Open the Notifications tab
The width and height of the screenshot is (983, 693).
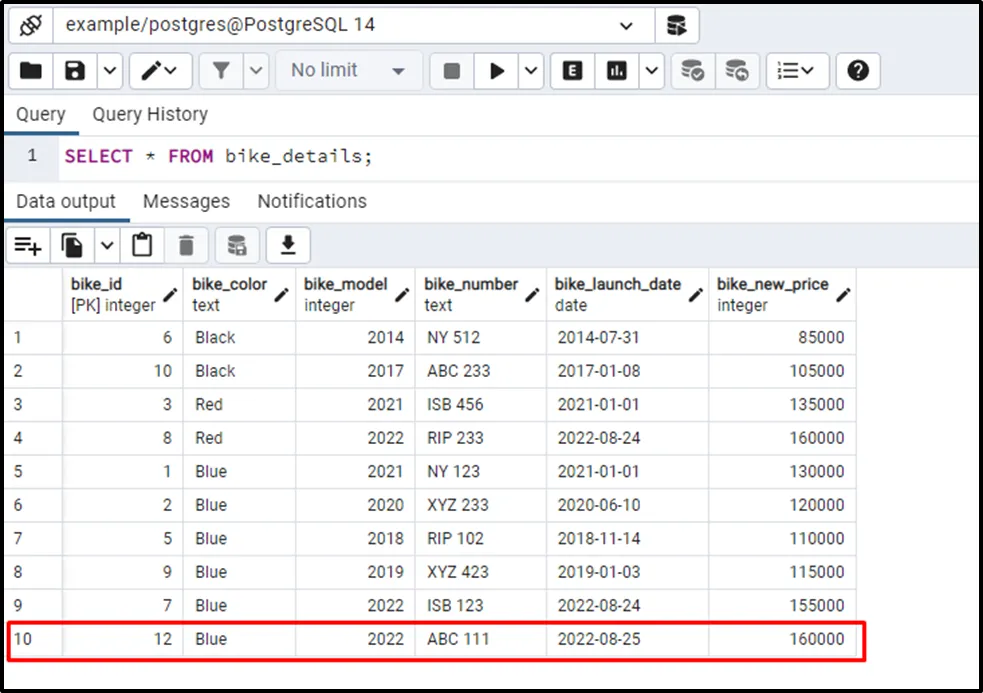312,201
